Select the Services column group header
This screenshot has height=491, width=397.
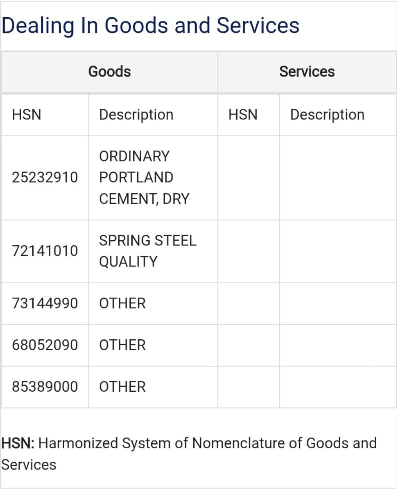point(307,72)
